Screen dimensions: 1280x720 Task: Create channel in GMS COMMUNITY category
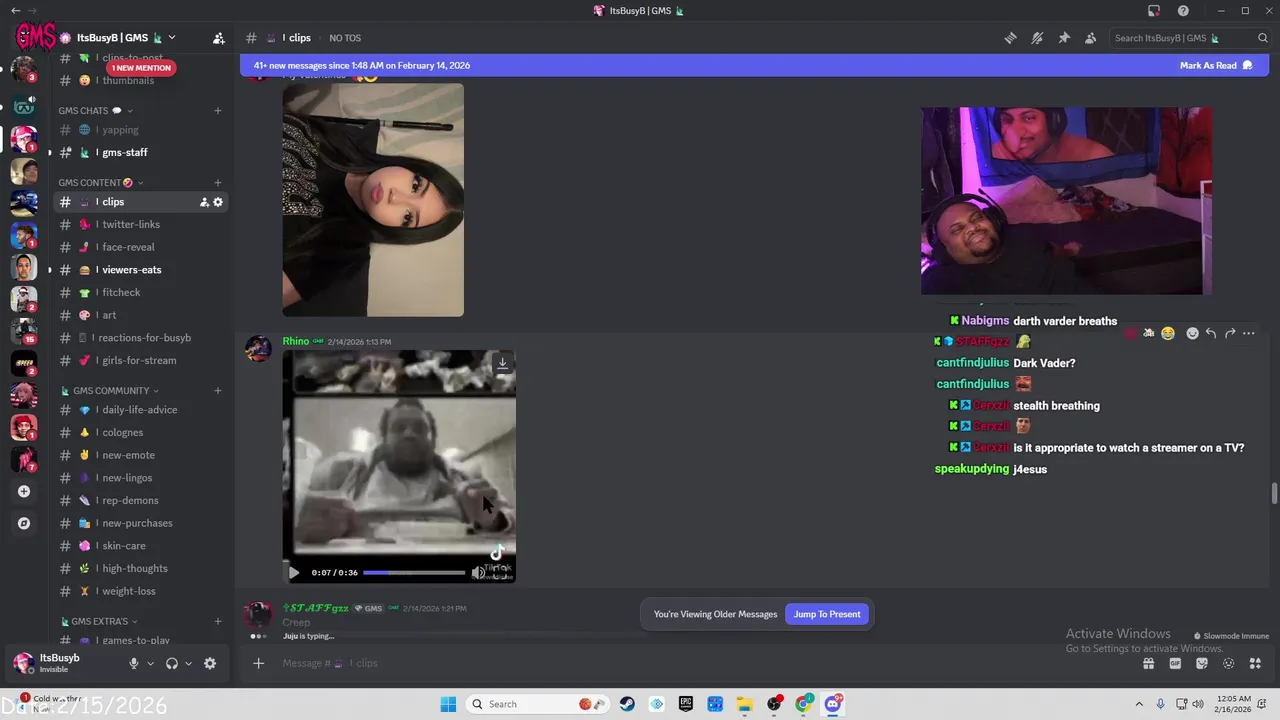(x=218, y=391)
